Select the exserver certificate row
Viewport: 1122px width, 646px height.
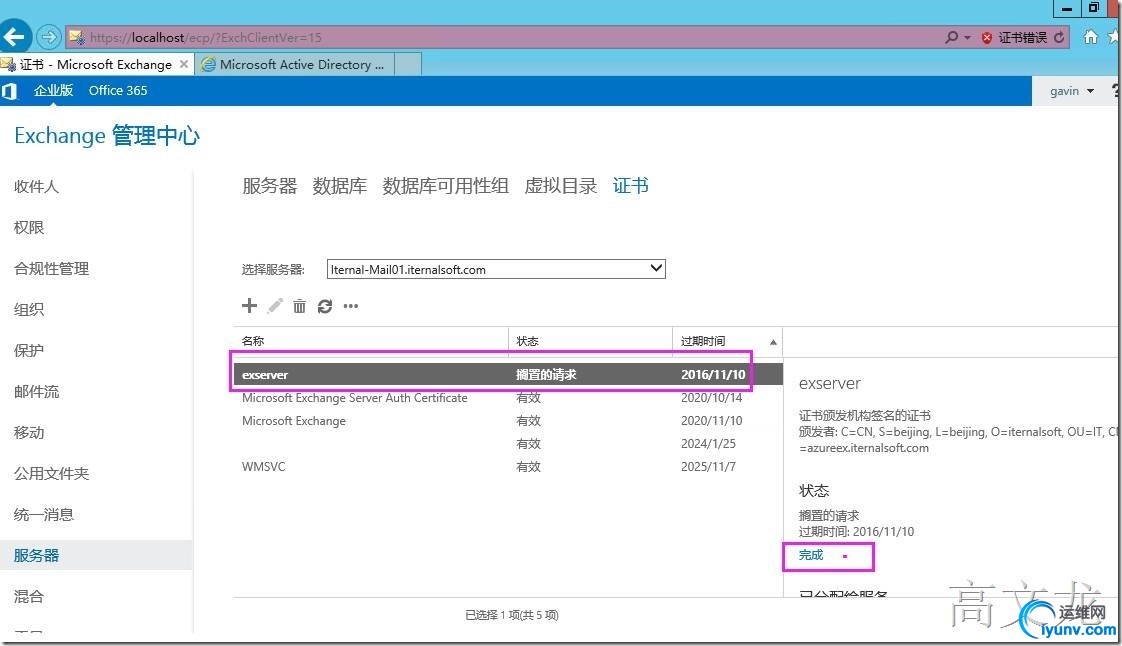(508, 374)
